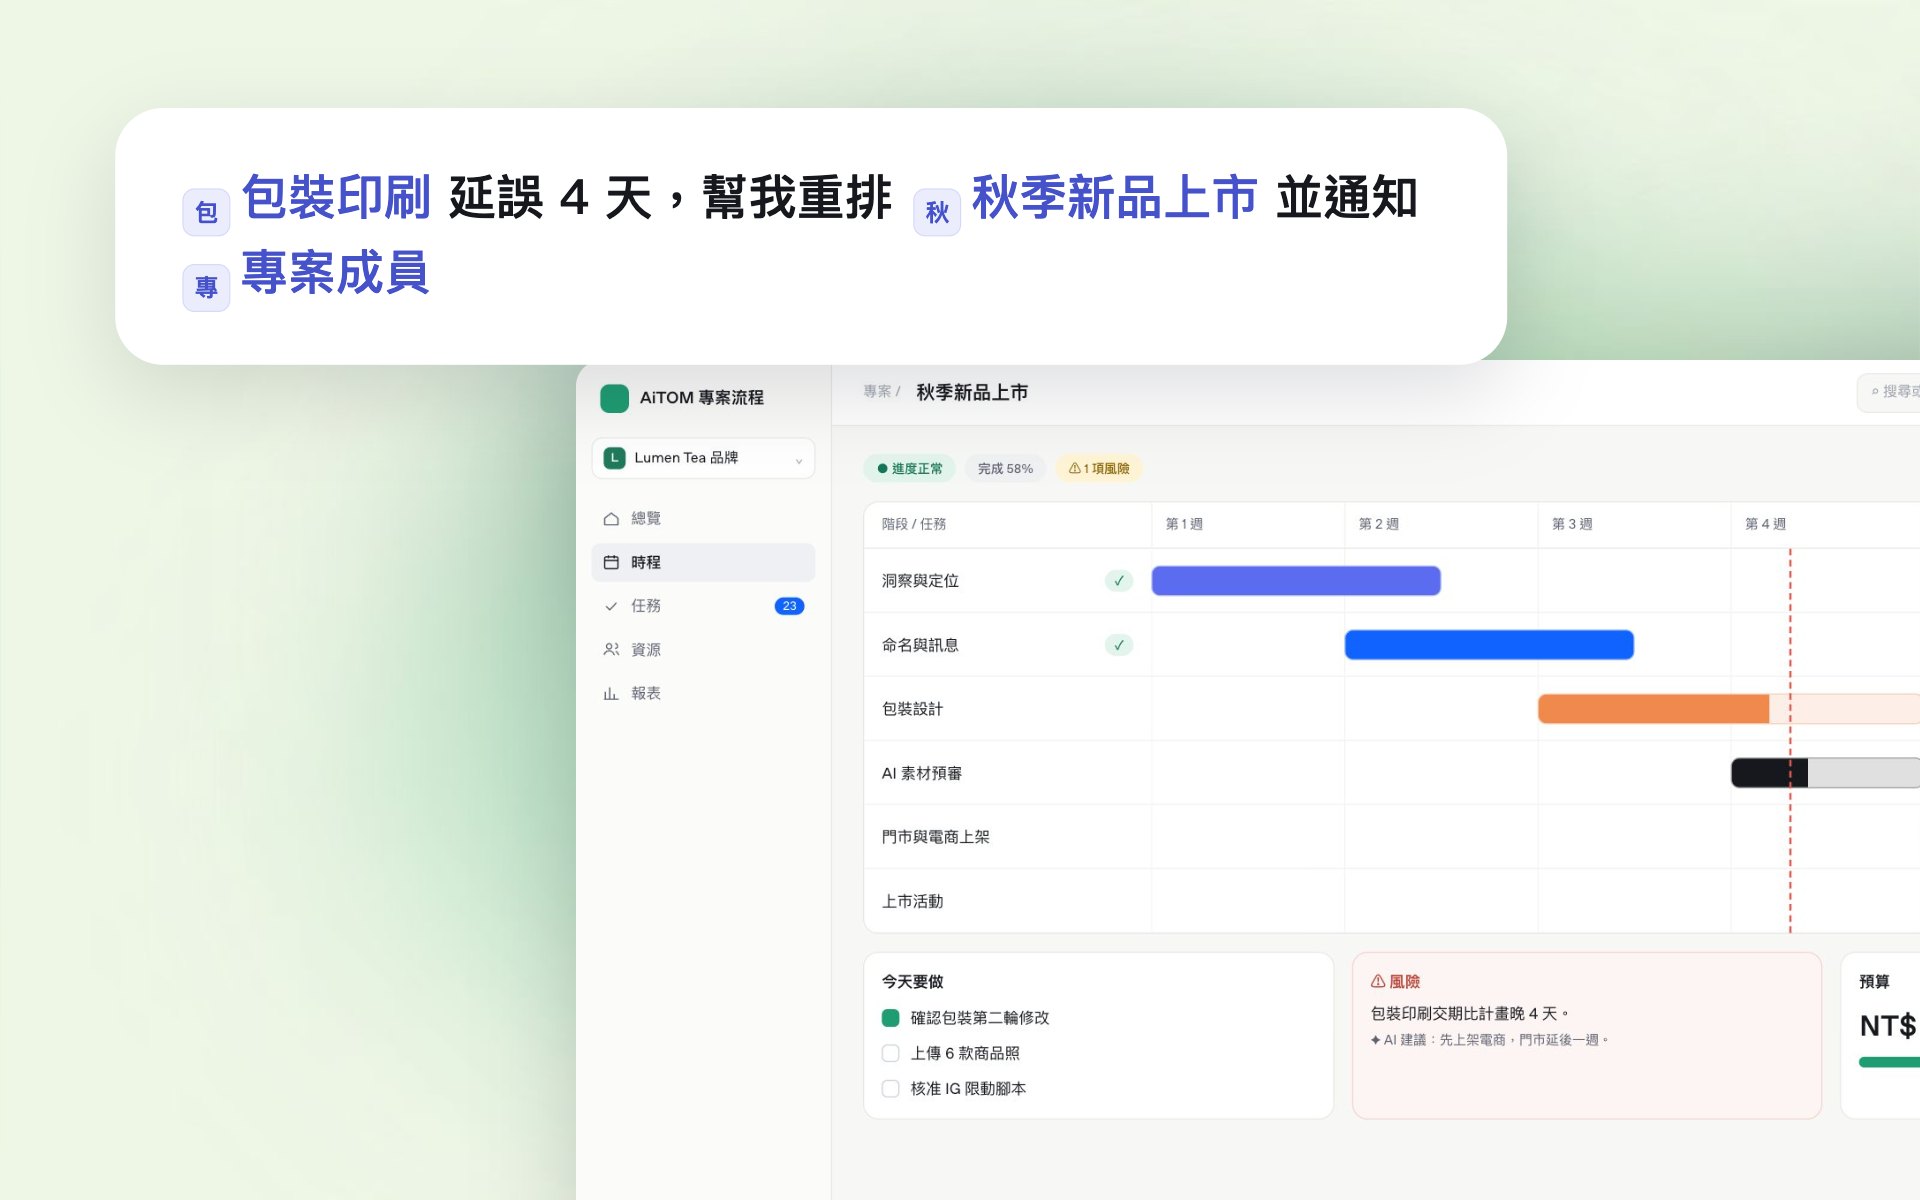The width and height of the screenshot is (1920, 1200).
Task: Click the 秋 tag icon in prompt
Action: tap(937, 212)
